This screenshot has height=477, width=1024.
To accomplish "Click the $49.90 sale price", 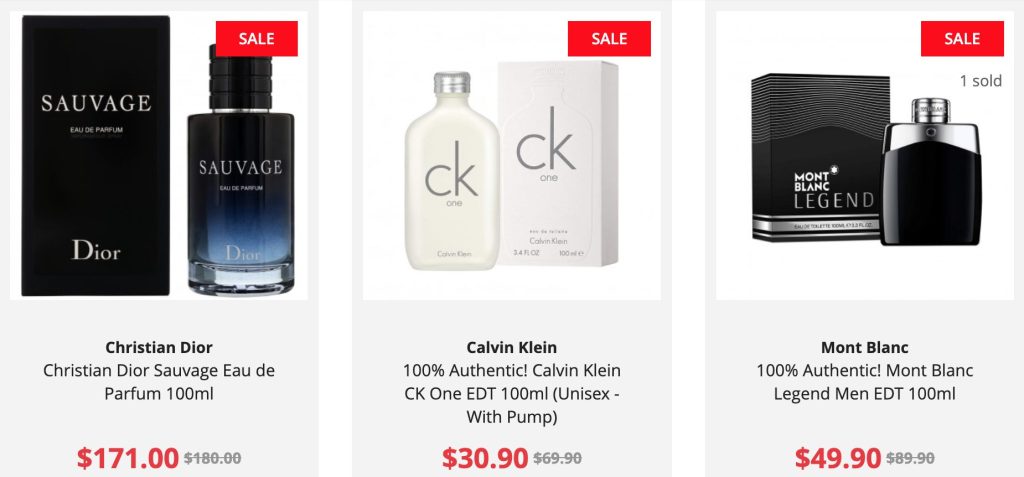I will [838, 457].
